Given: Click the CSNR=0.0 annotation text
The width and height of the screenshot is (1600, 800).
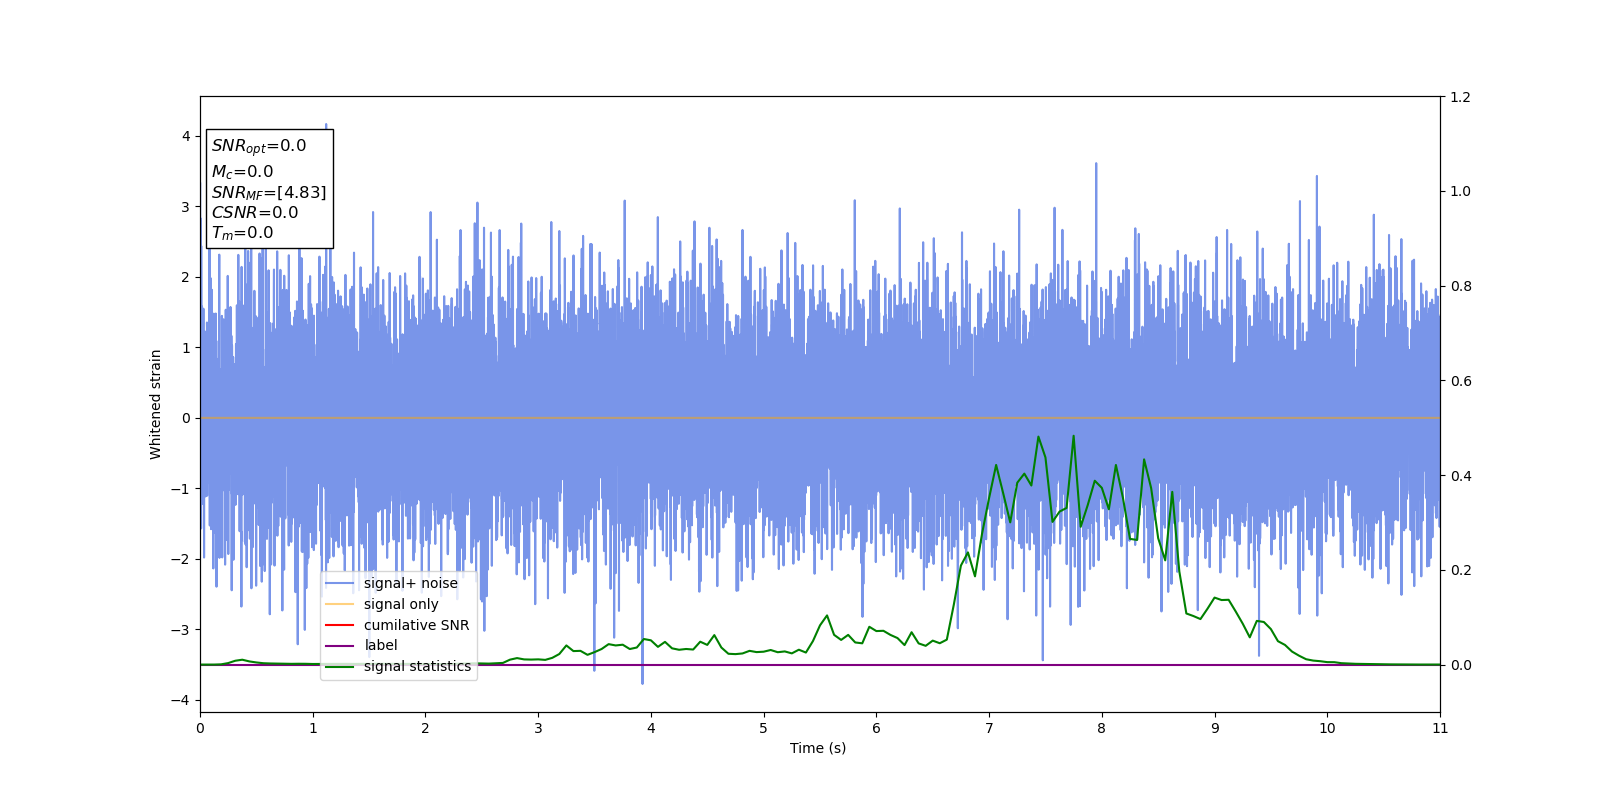Looking at the screenshot, I should click(255, 212).
